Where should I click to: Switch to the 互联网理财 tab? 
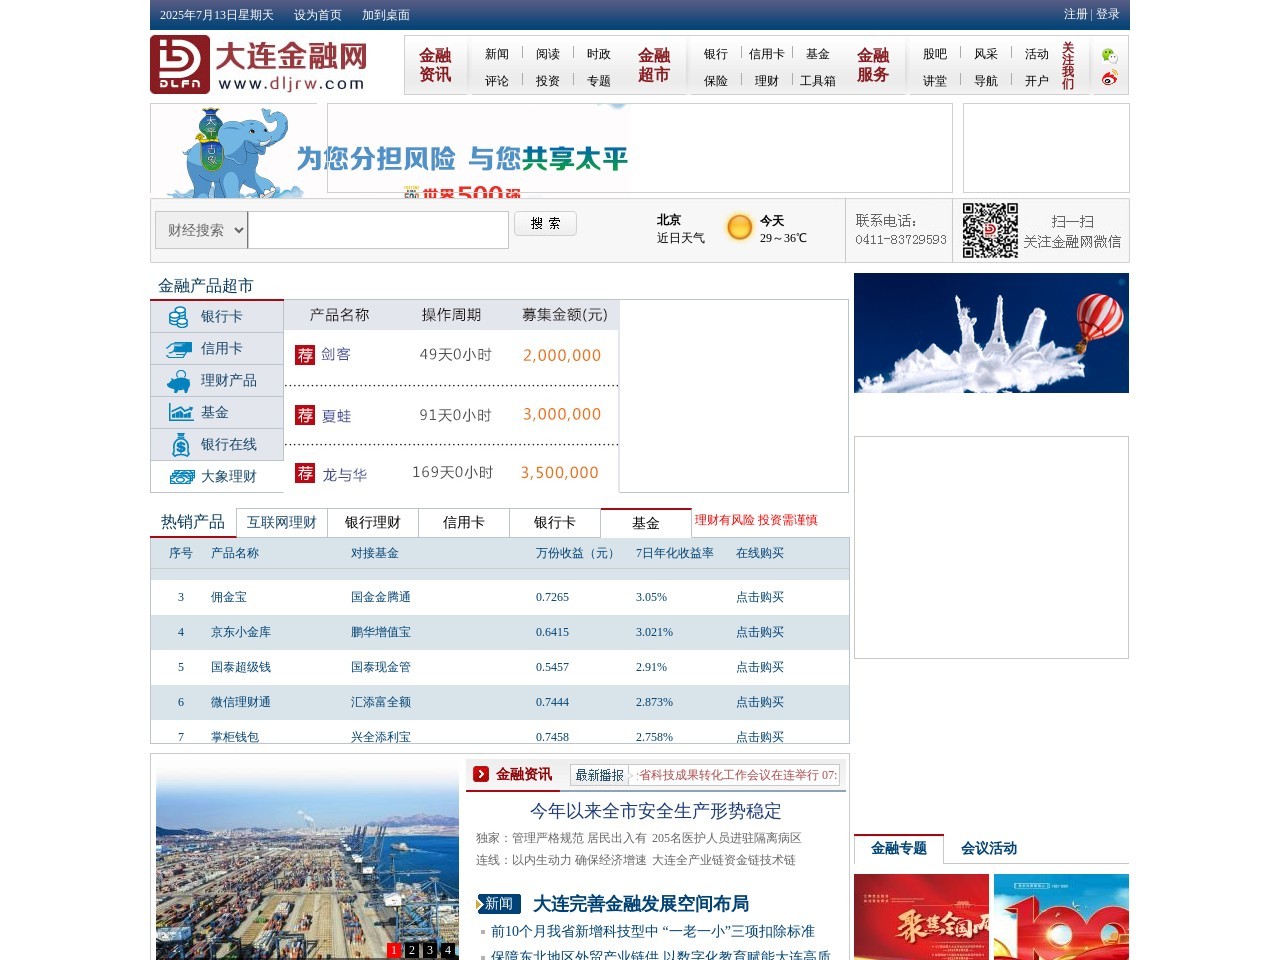pos(281,522)
